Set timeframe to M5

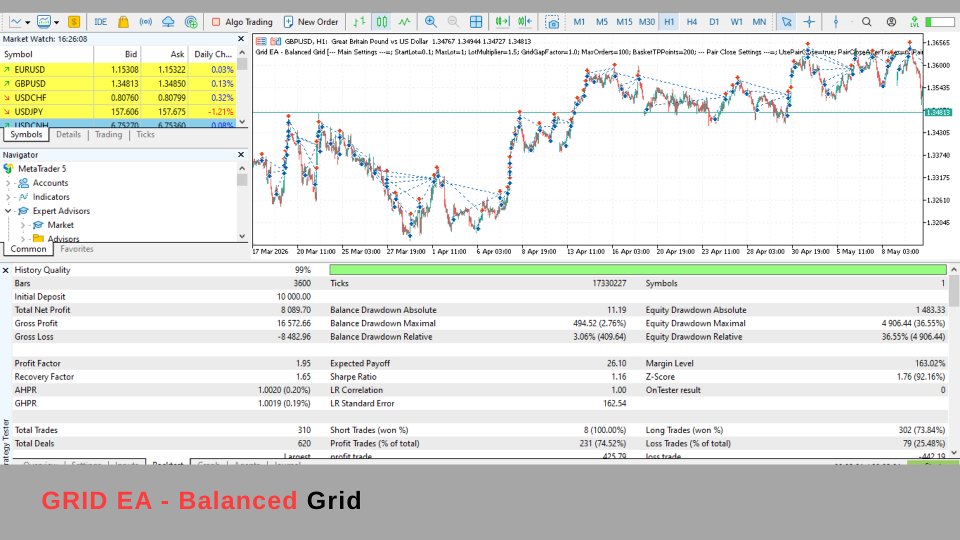tap(602, 22)
